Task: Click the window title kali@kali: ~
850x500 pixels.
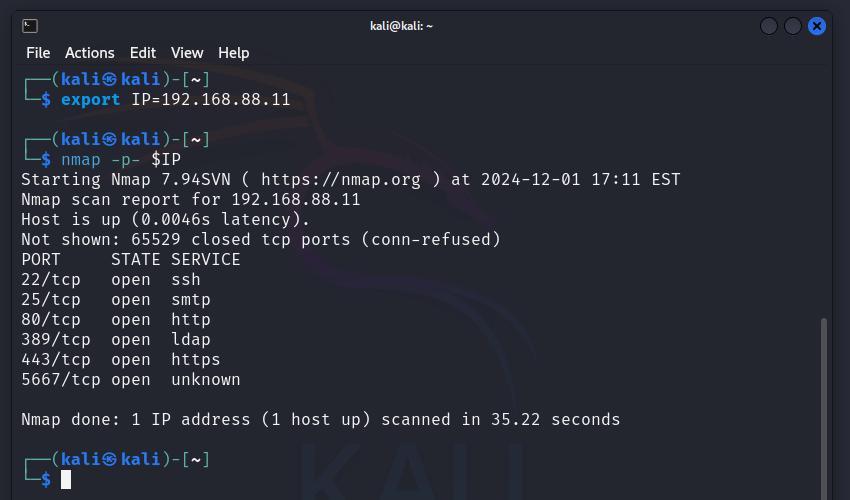Action: (403, 26)
